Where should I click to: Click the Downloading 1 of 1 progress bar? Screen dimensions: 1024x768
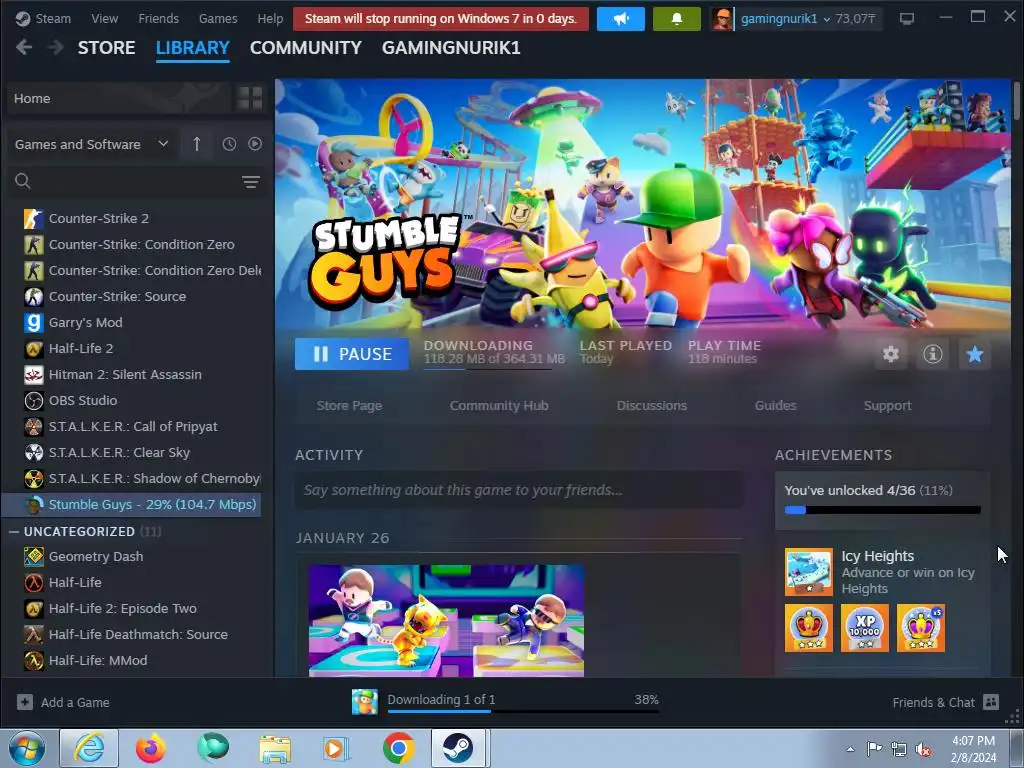pos(523,711)
